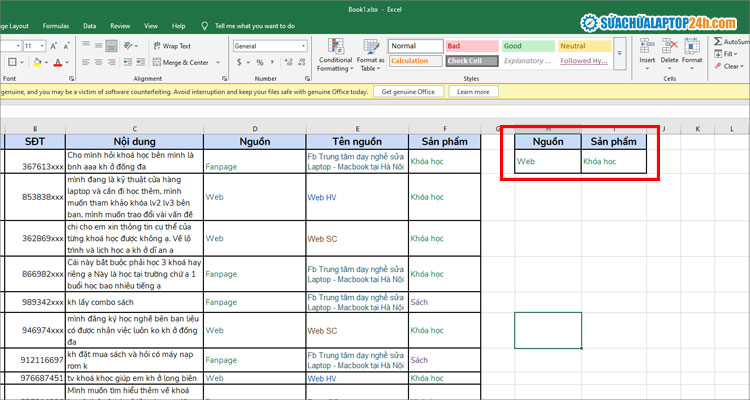750x400 pixels.
Task: Click the Wrap Text icon
Action: pos(156,46)
